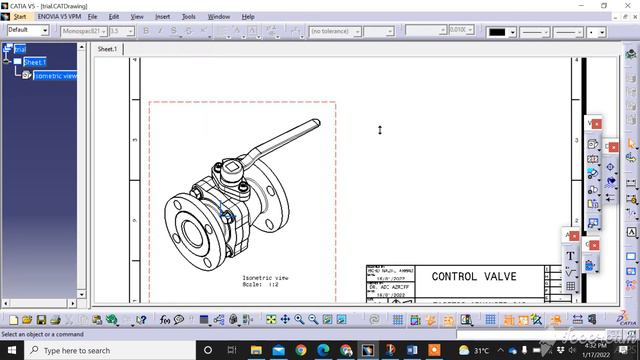
Task: Select the Section view tool icon
Action: (x=593, y=159)
